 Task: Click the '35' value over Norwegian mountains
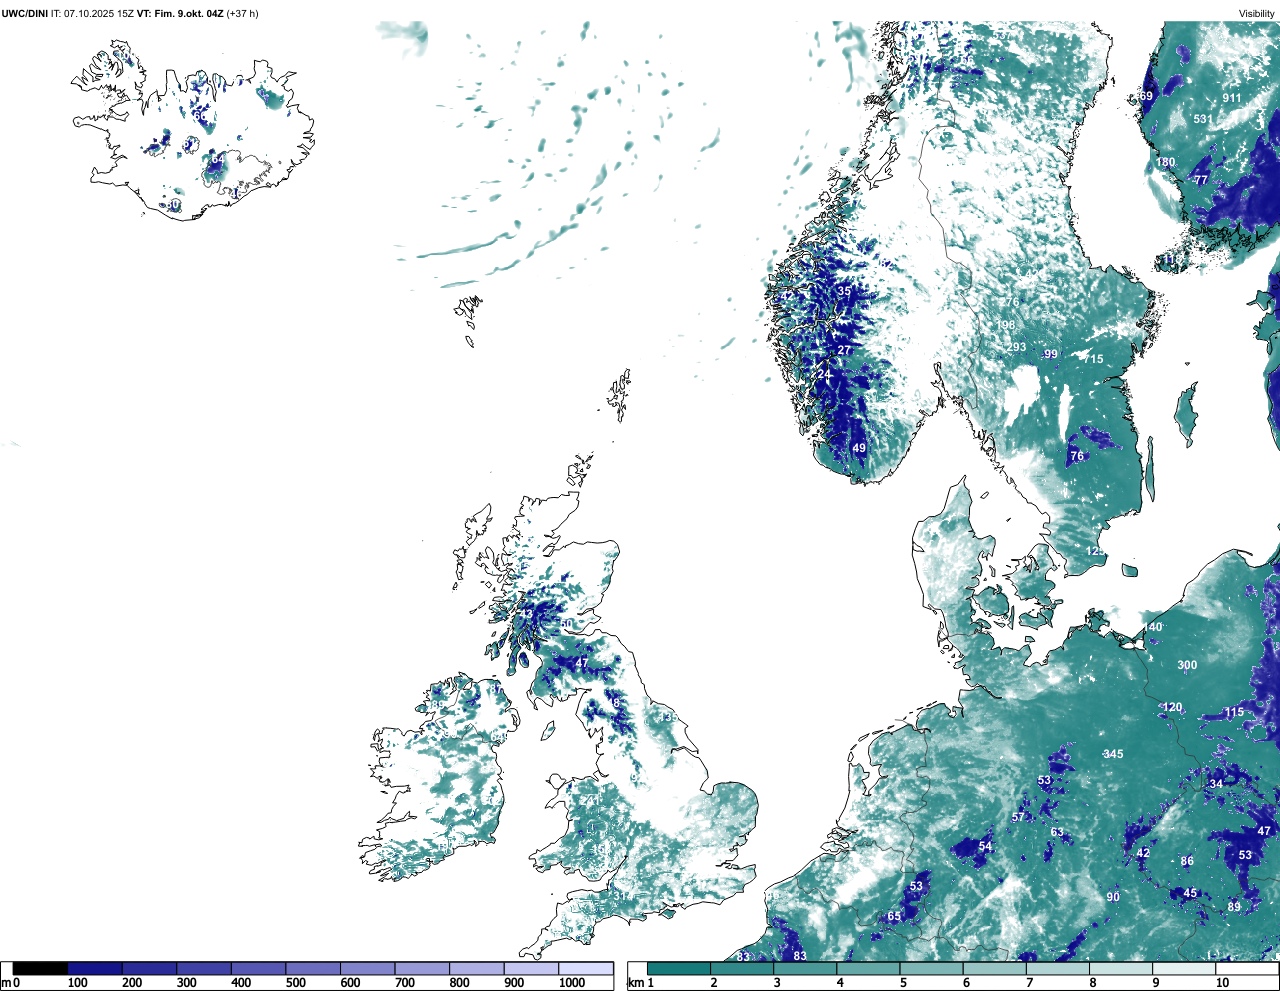tap(844, 292)
